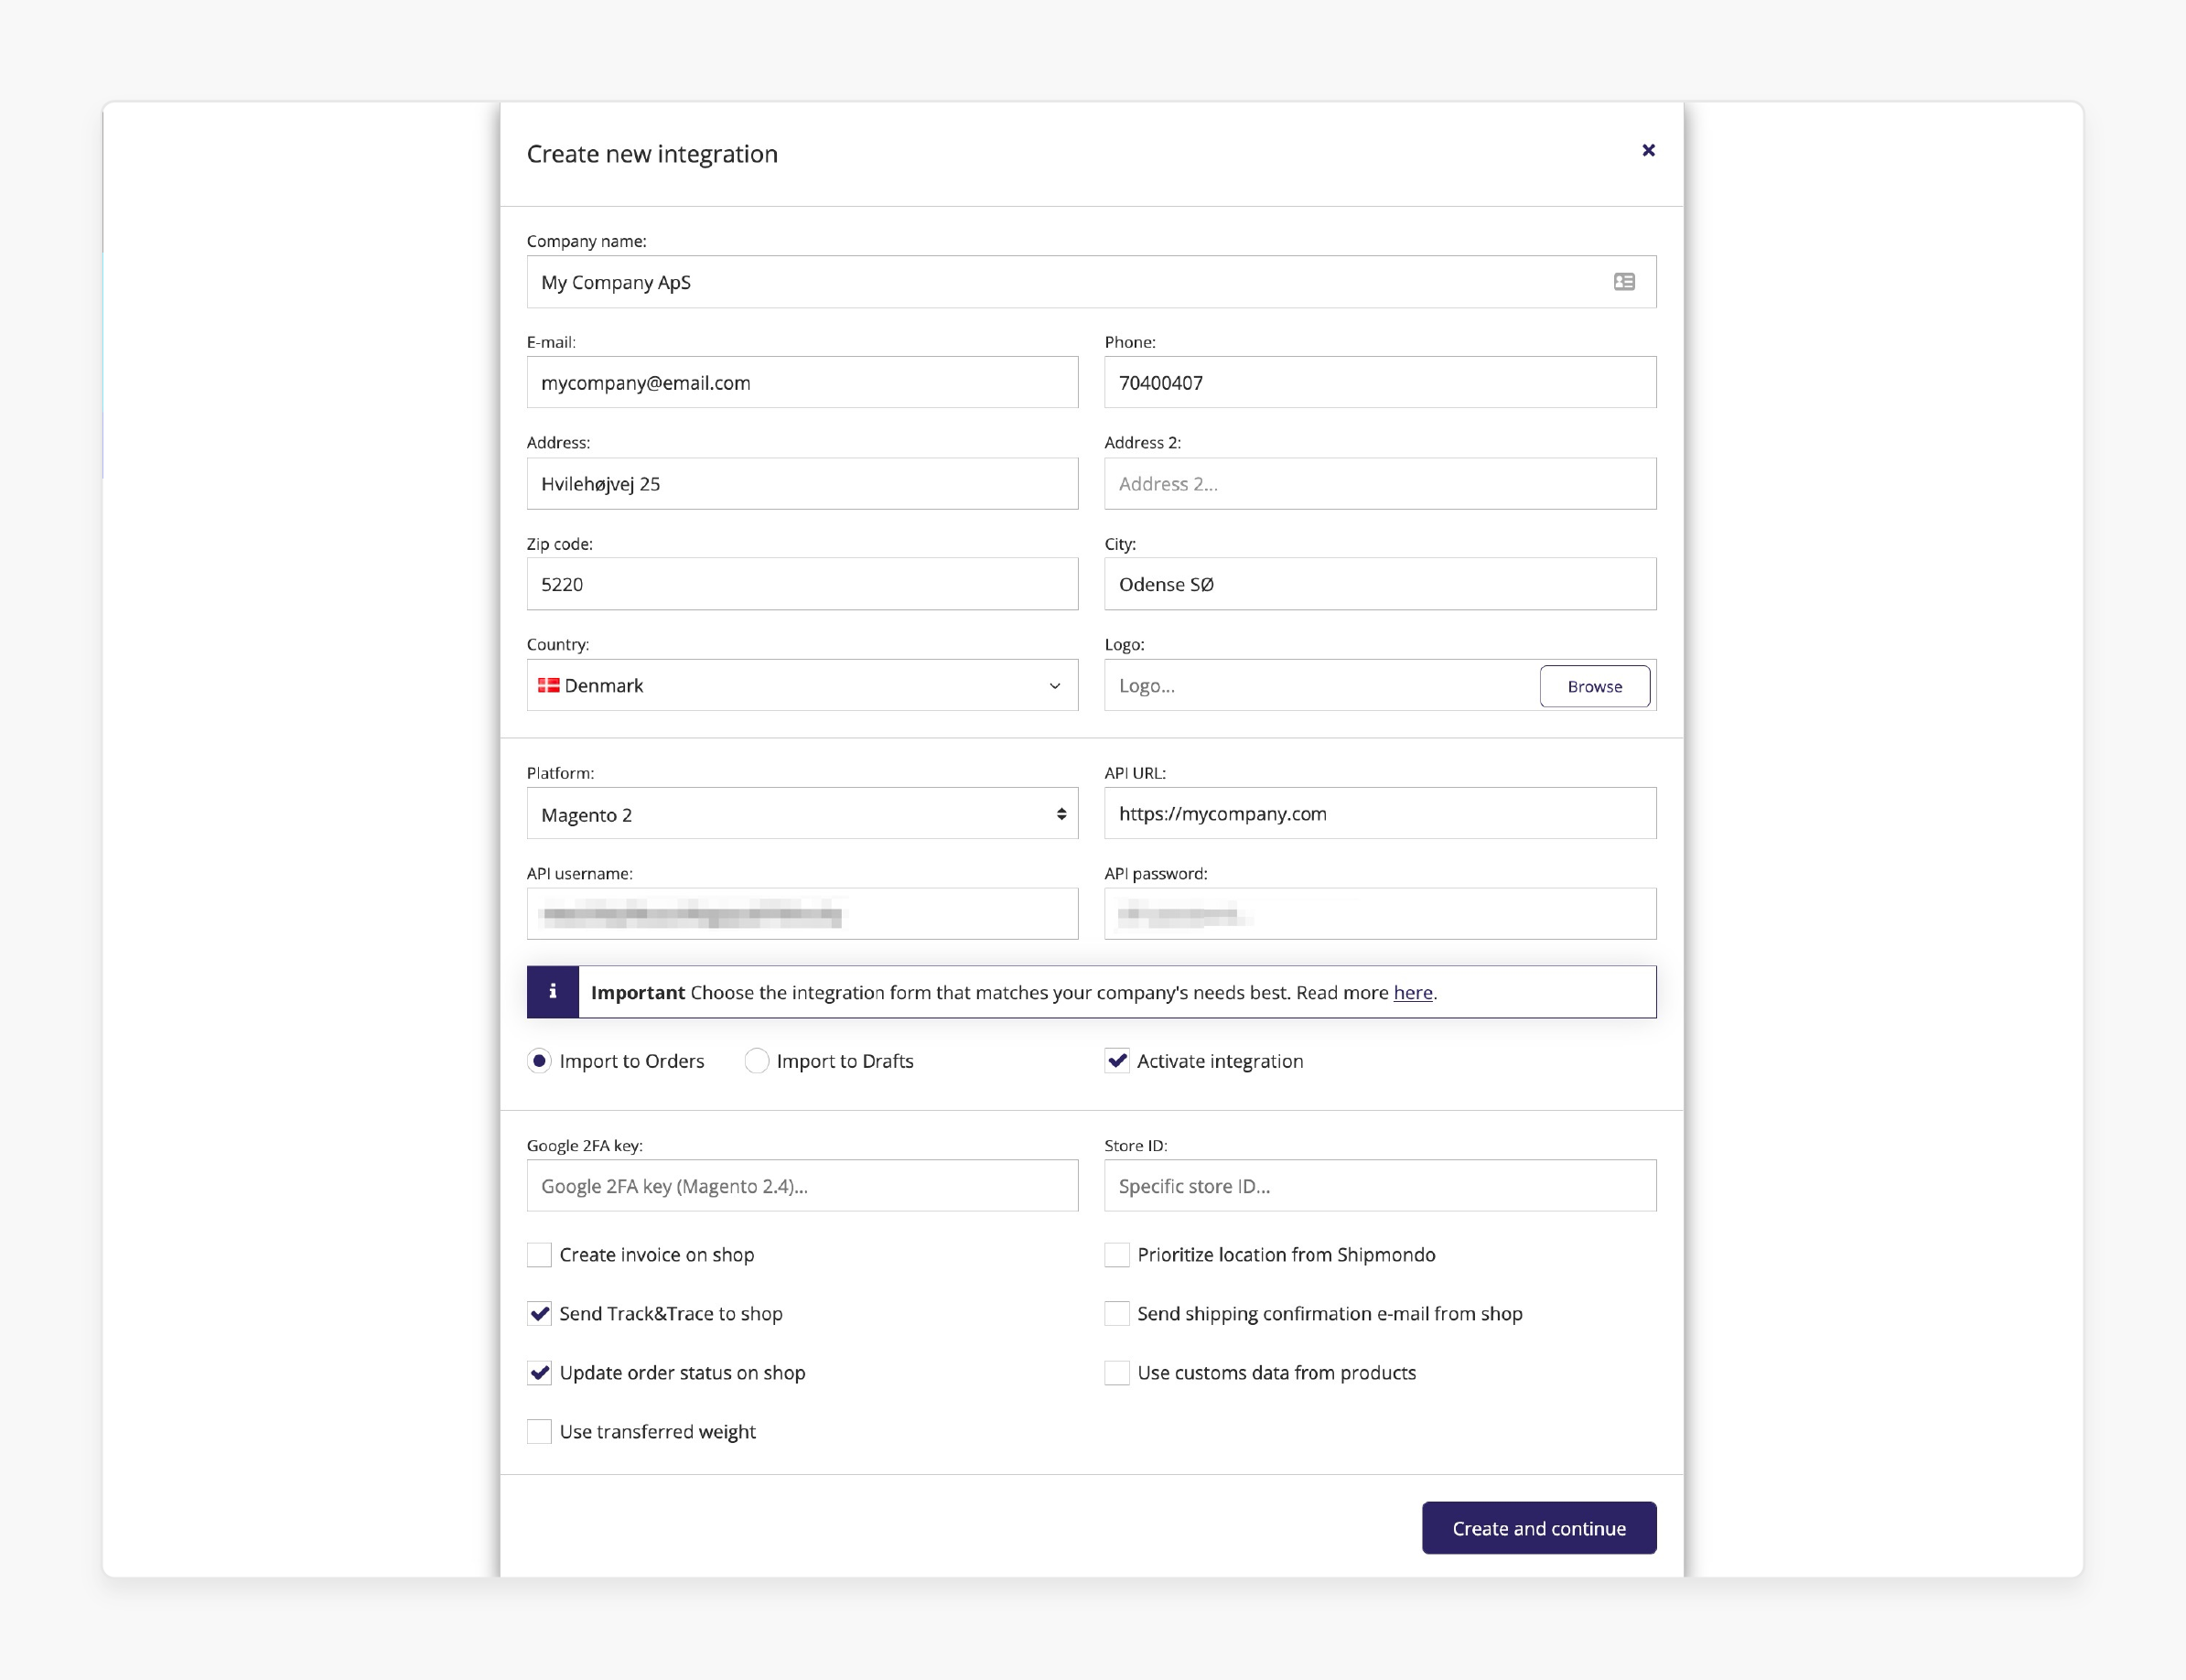This screenshot has height=1680, width=2186.
Task: Click the info icon in the Important notice
Action: pyautogui.click(x=553, y=992)
